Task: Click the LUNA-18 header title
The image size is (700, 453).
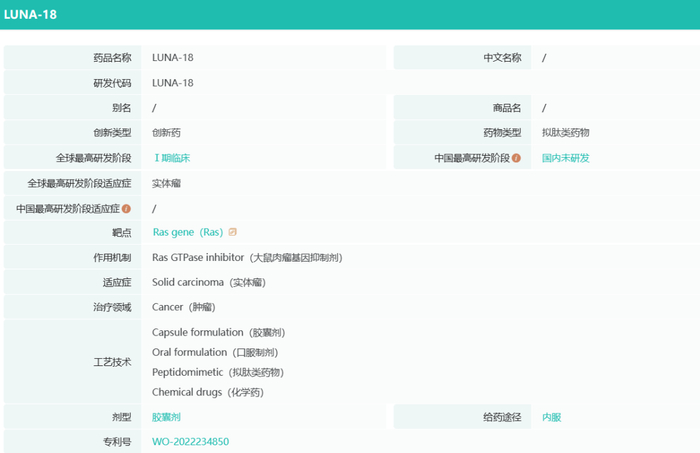Action: coord(30,15)
